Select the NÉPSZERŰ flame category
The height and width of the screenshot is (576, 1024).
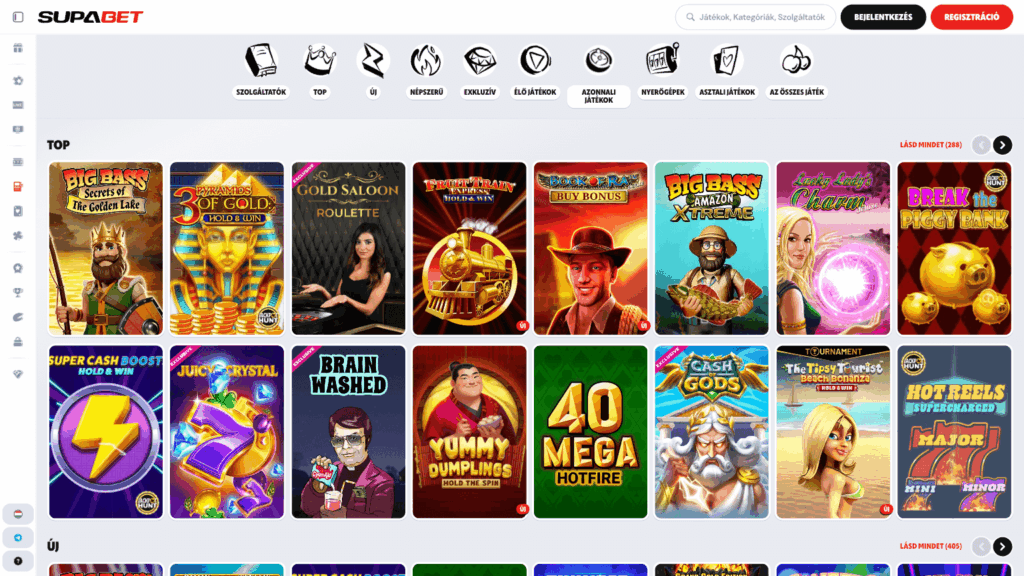click(x=426, y=71)
